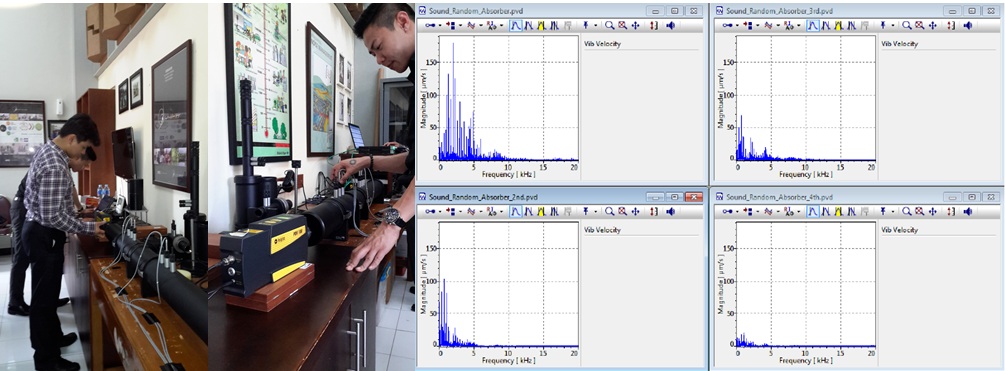Click harmonic cursor icon in Absorber_2nd.pvd toolbar
Viewport: 1005px width, 371px height.
[555, 211]
